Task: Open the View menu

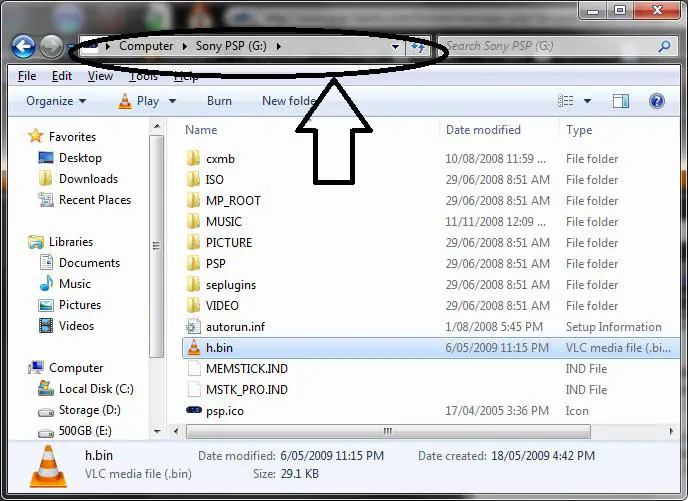Action: click(x=100, y=76)
